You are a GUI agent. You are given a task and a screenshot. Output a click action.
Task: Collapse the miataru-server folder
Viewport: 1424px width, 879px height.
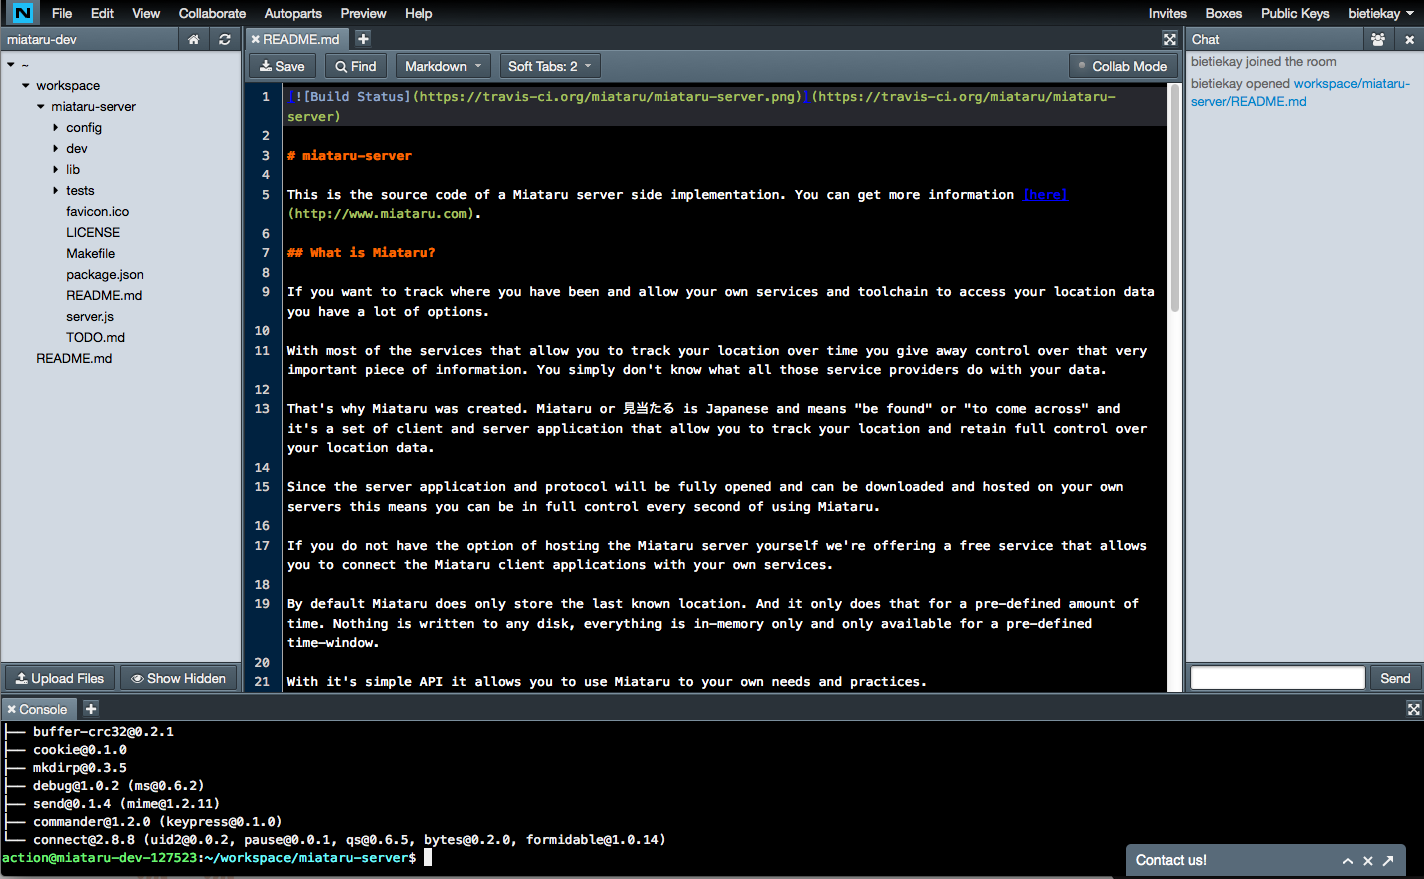point(41,107)
